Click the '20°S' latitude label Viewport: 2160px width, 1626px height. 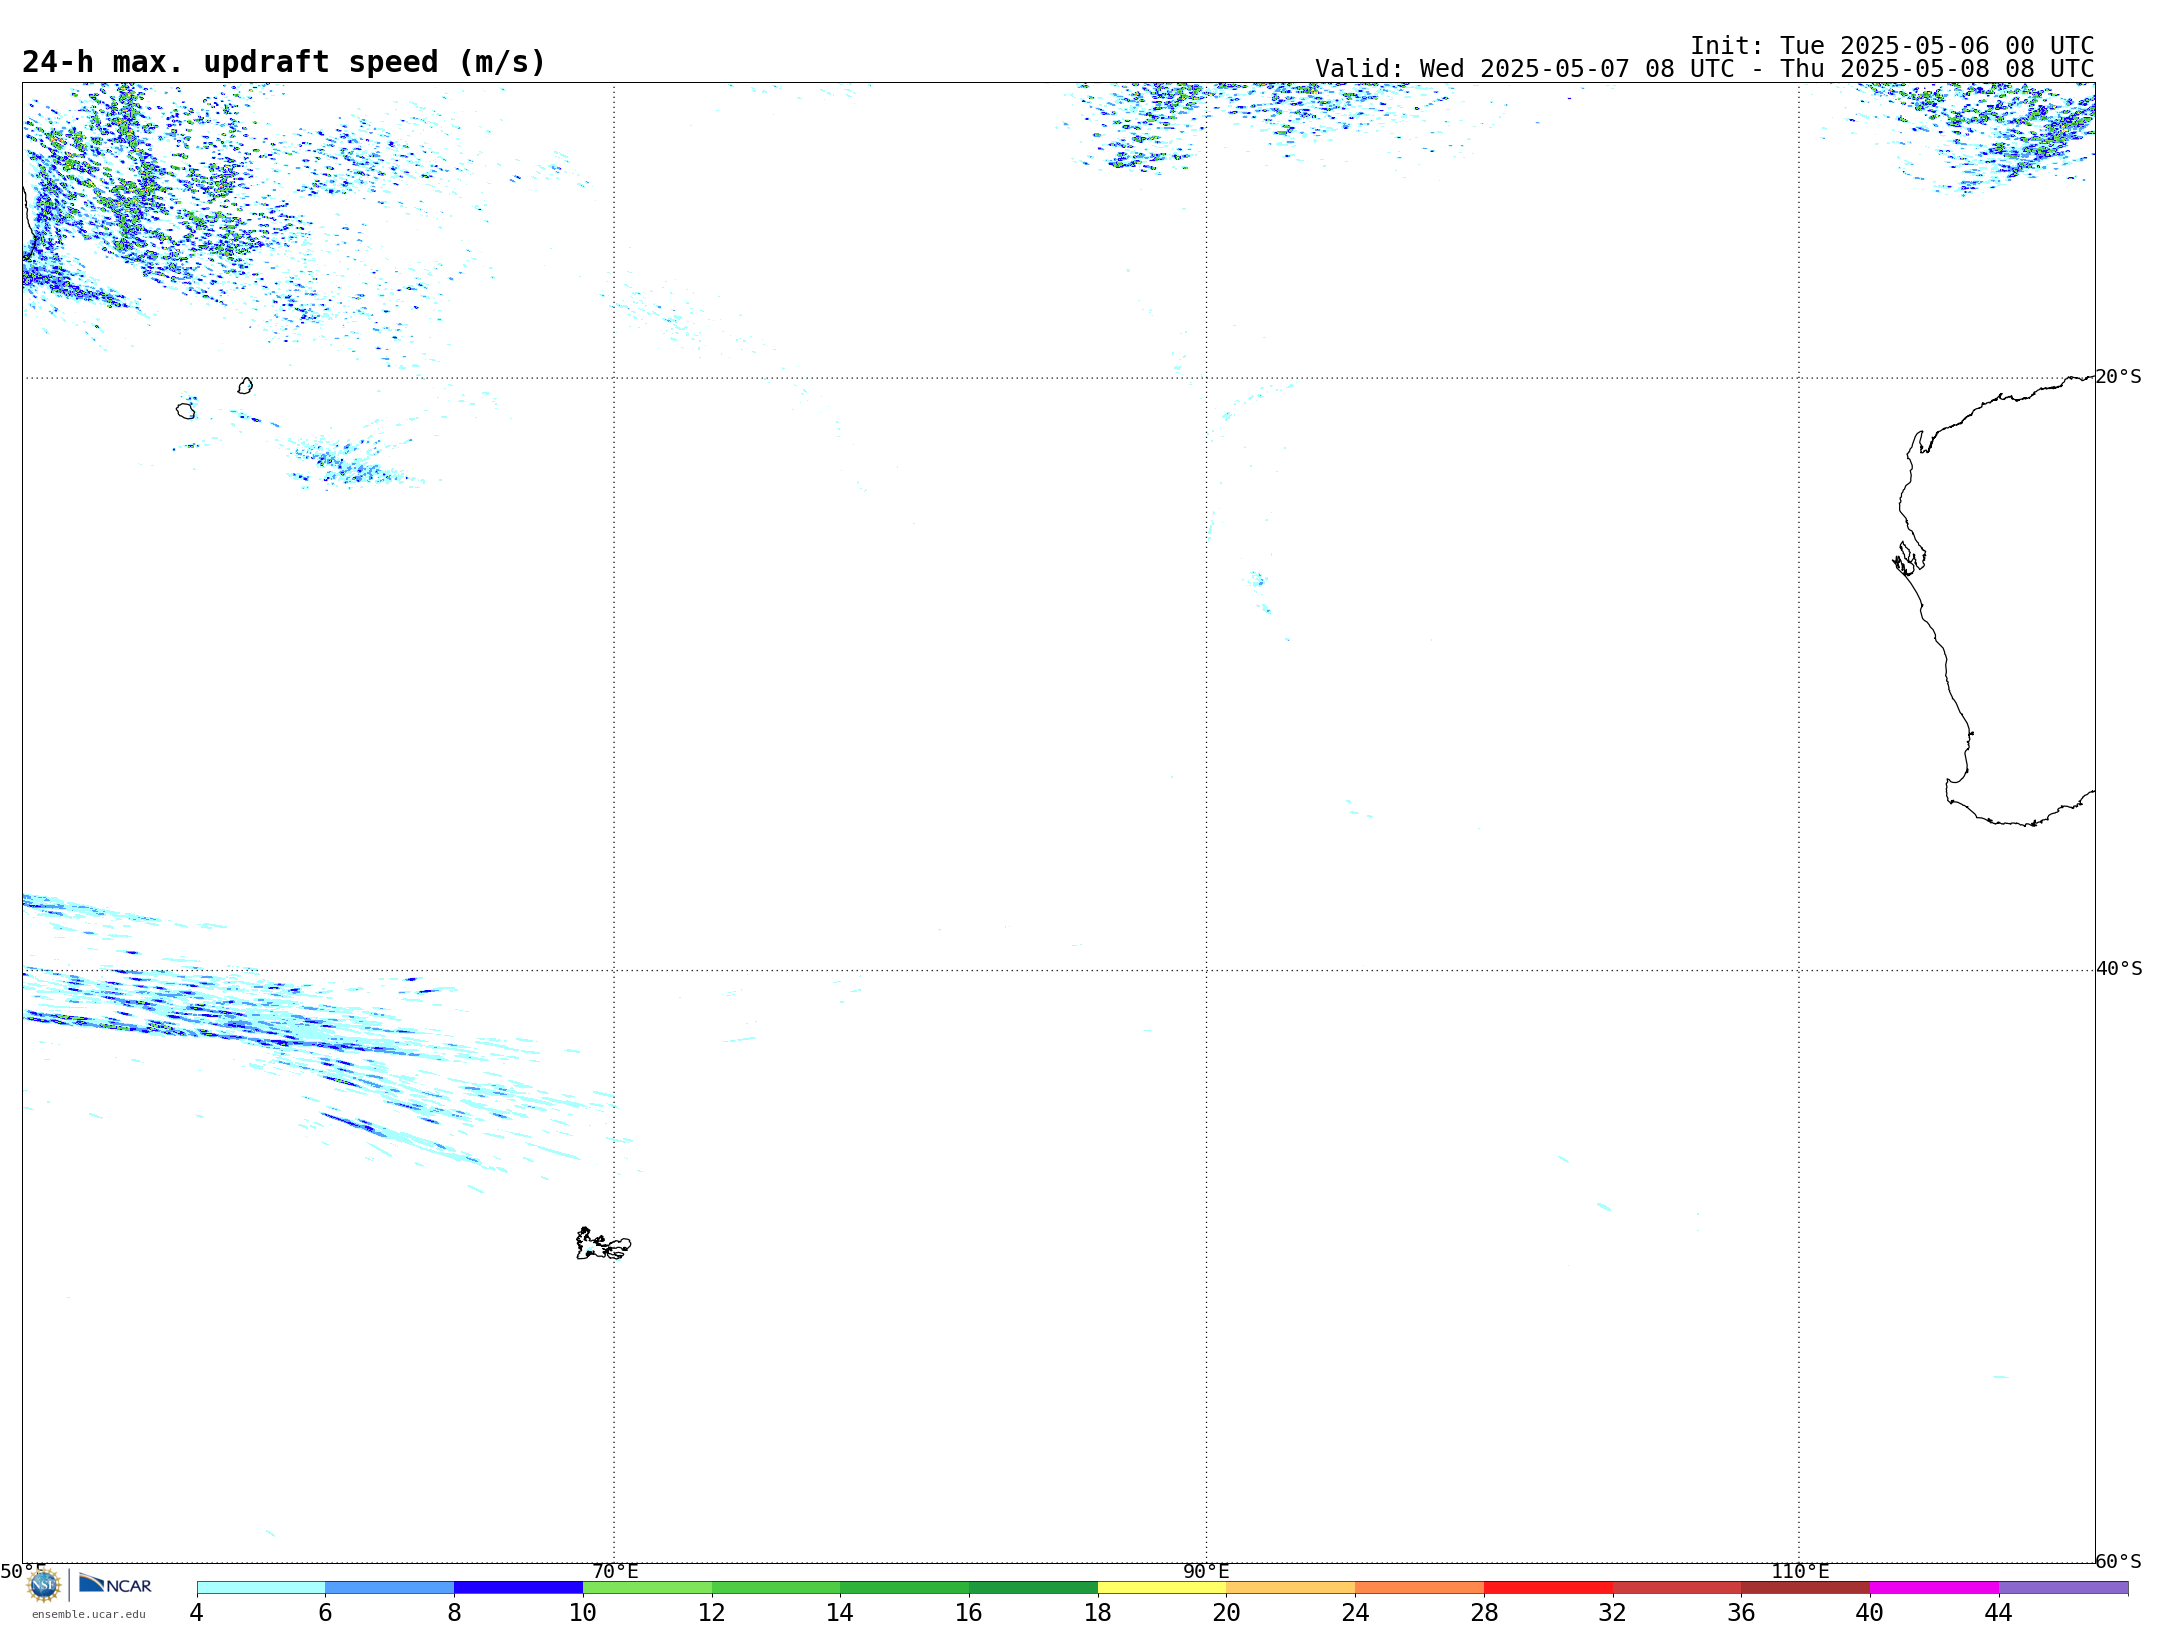[x=2119, y=377]
